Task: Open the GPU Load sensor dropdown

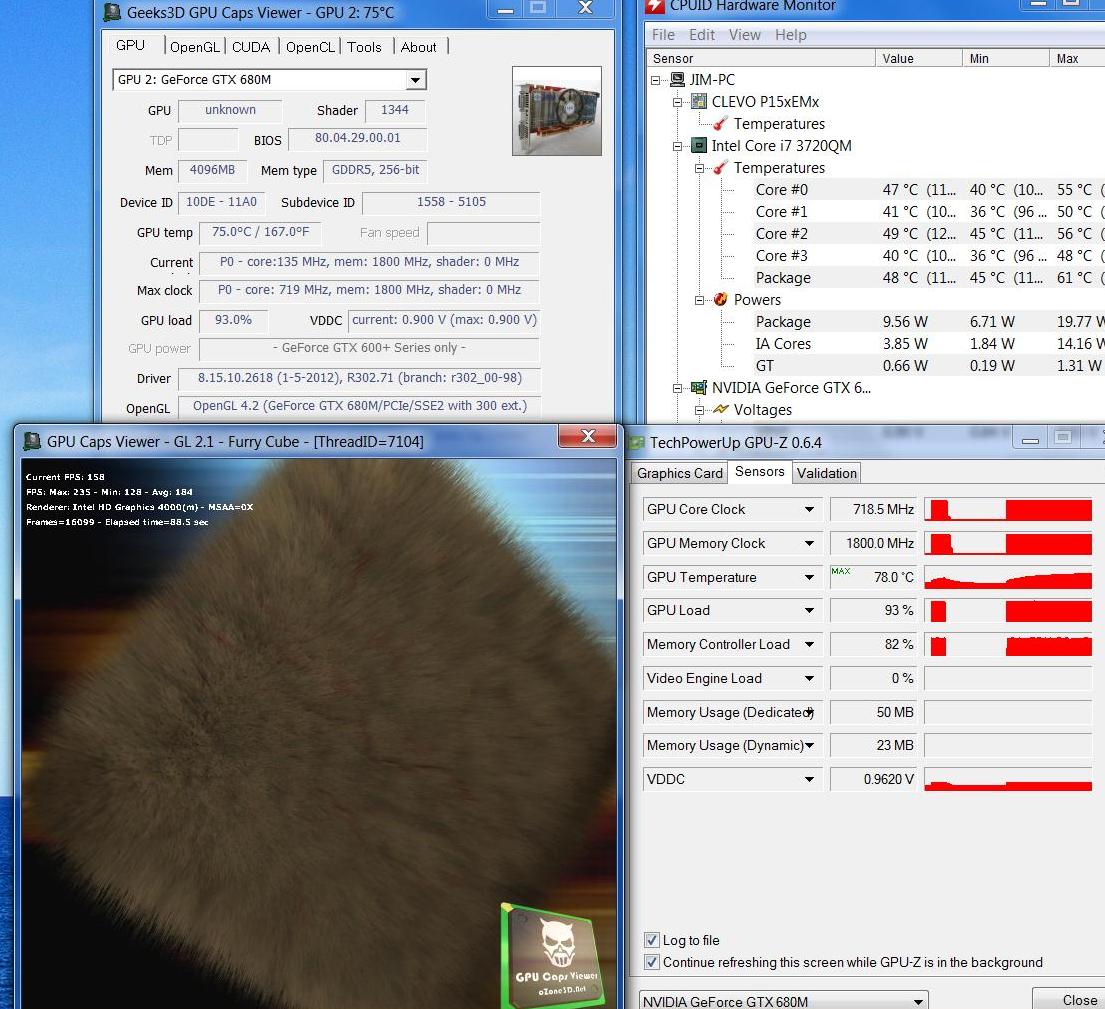Action: pyautogui.click(x=809, y=610)
